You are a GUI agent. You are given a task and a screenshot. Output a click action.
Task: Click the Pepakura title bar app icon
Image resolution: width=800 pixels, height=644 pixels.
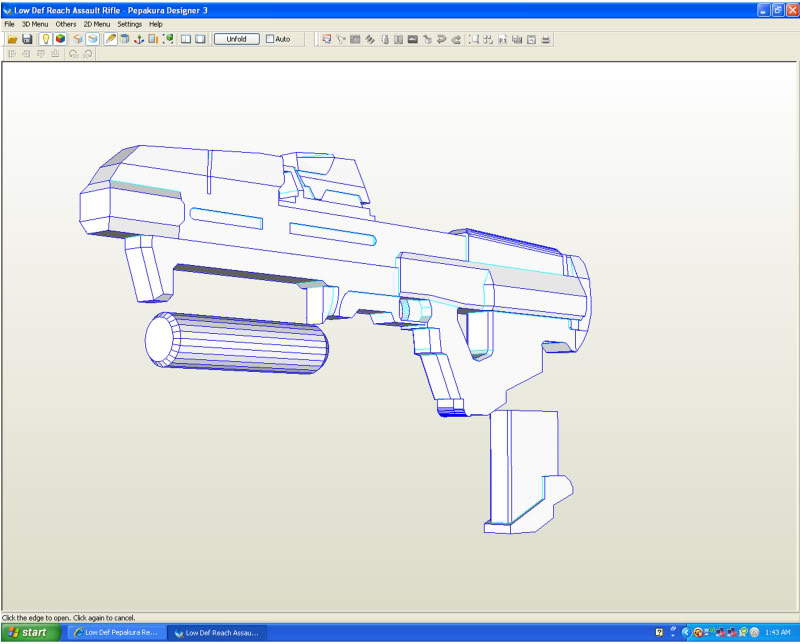click(7, 10)
